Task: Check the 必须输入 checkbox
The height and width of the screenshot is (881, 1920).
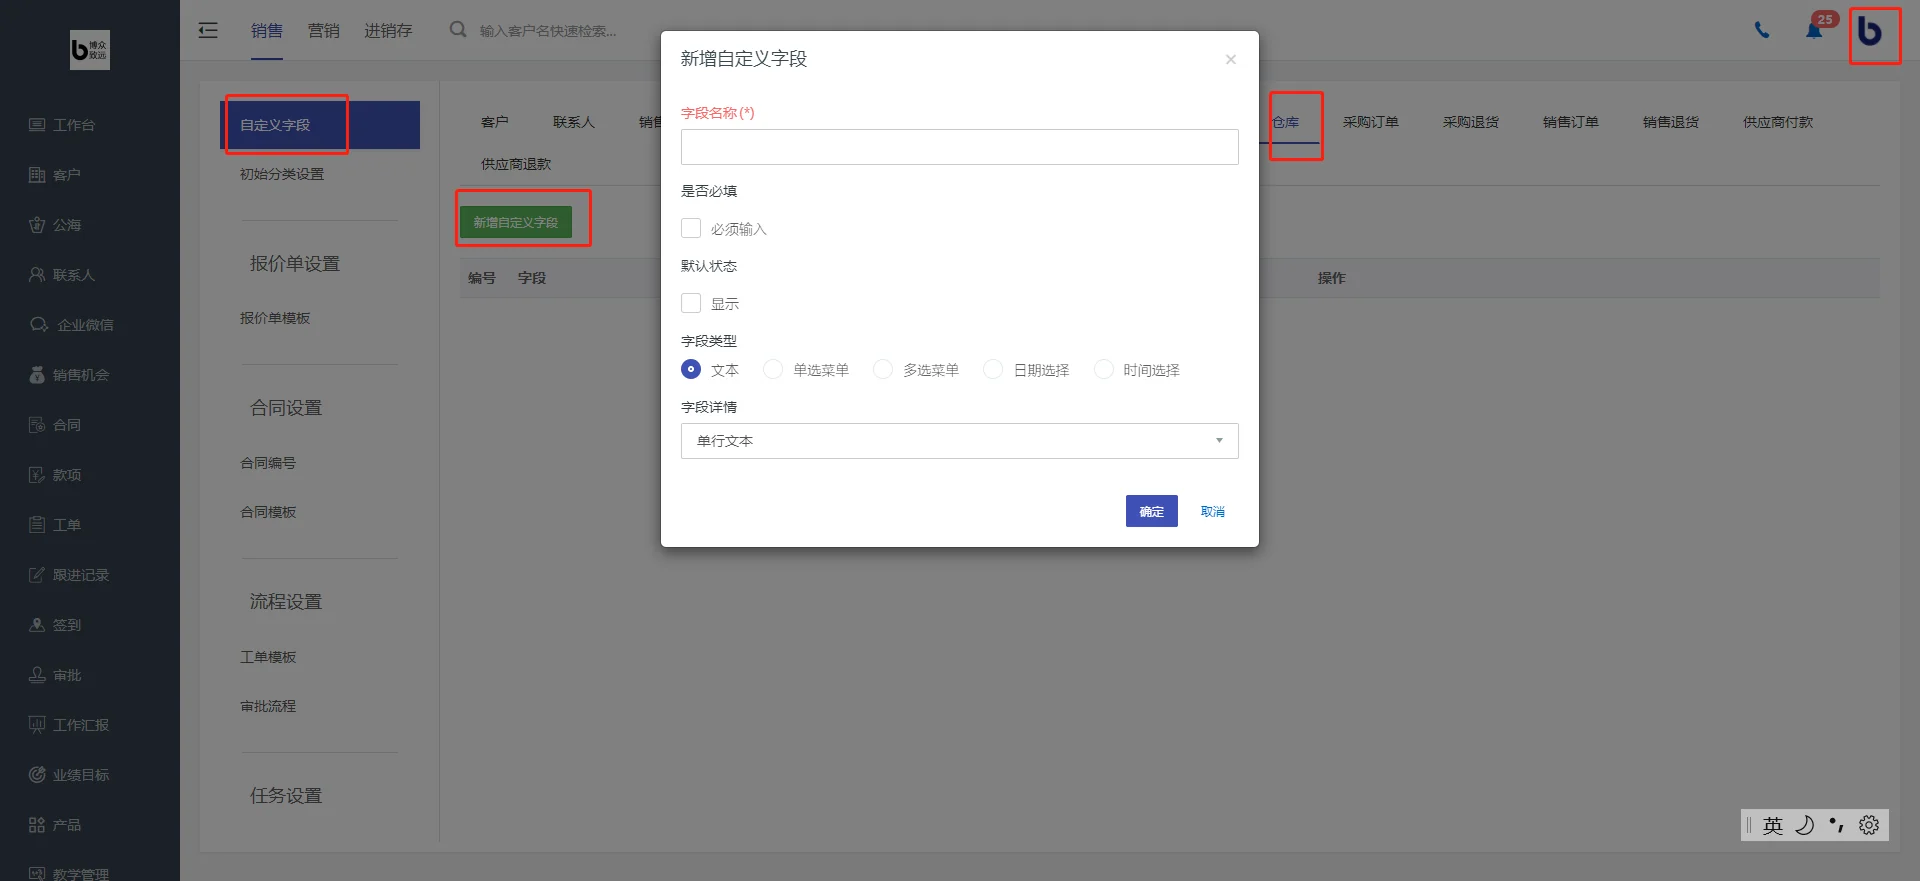Action: (691, 228)
